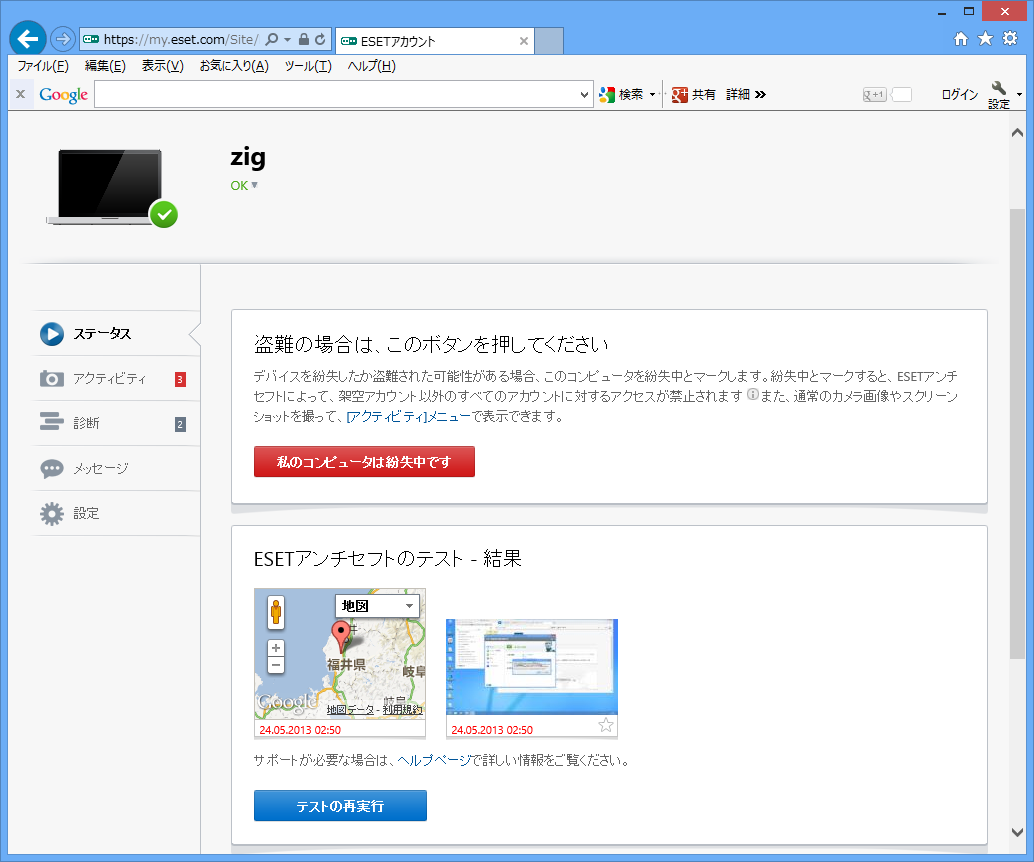Open the 地図 map type dropdown
This screenshot has height=862, width=1034.
tap(377, 606)
